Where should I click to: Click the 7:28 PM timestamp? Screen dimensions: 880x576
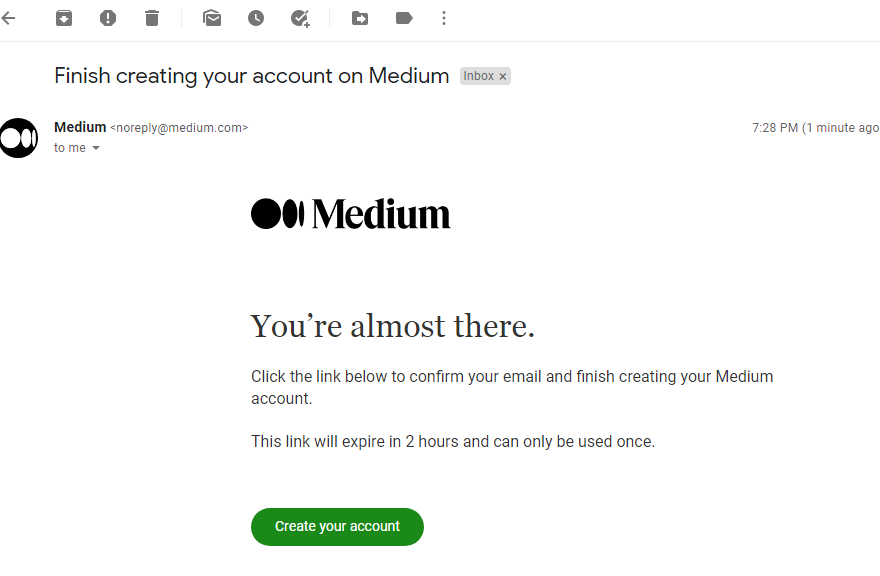pyautogui.click(x=774, y=128)
